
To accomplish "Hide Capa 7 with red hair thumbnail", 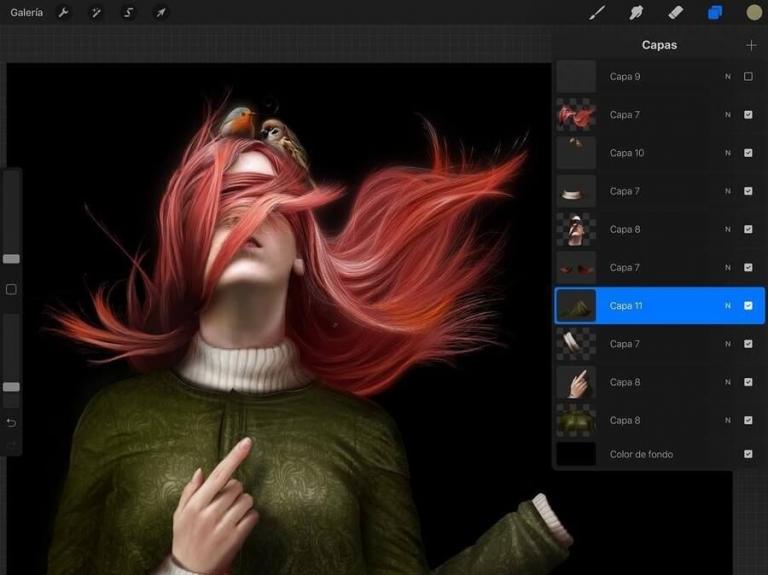I will 748,115.
